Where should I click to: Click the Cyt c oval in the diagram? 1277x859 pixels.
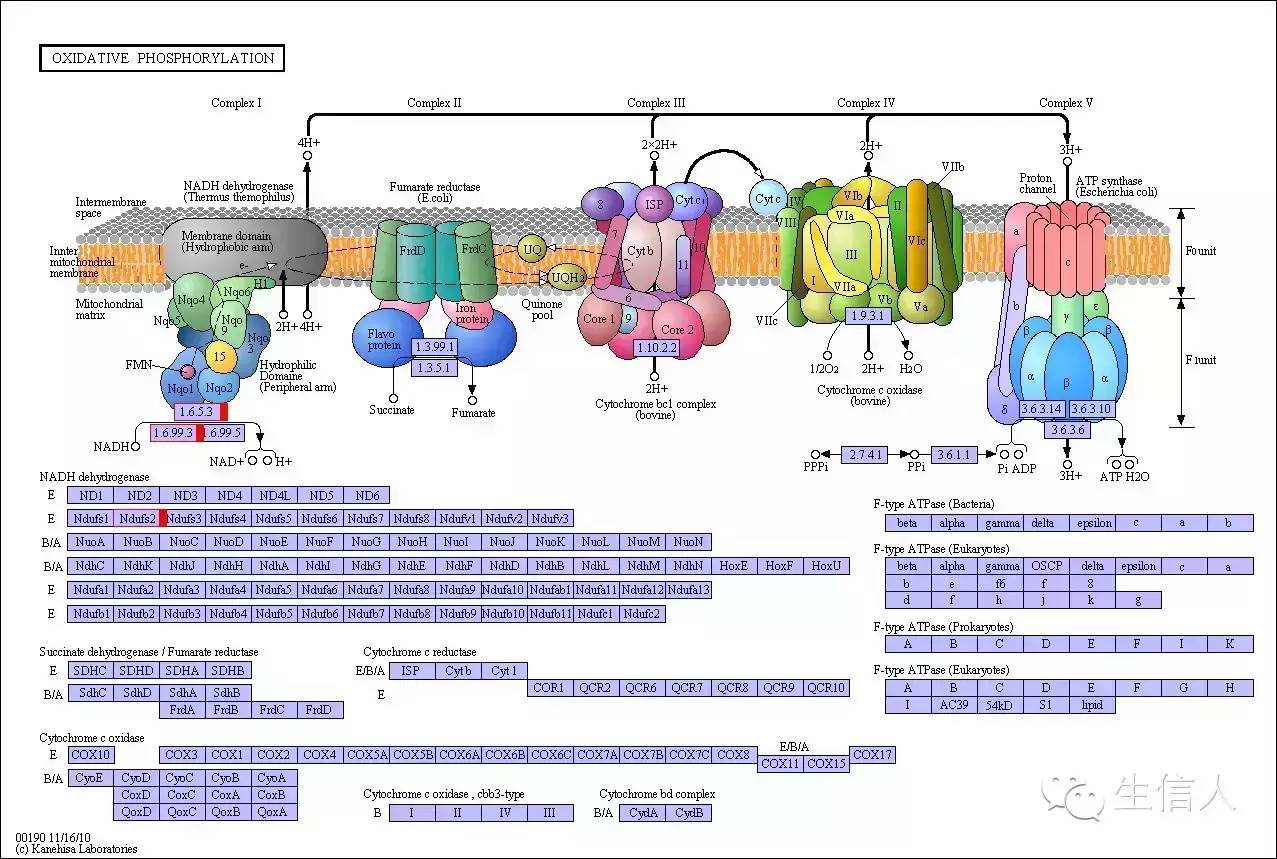(x=767, y=199)
